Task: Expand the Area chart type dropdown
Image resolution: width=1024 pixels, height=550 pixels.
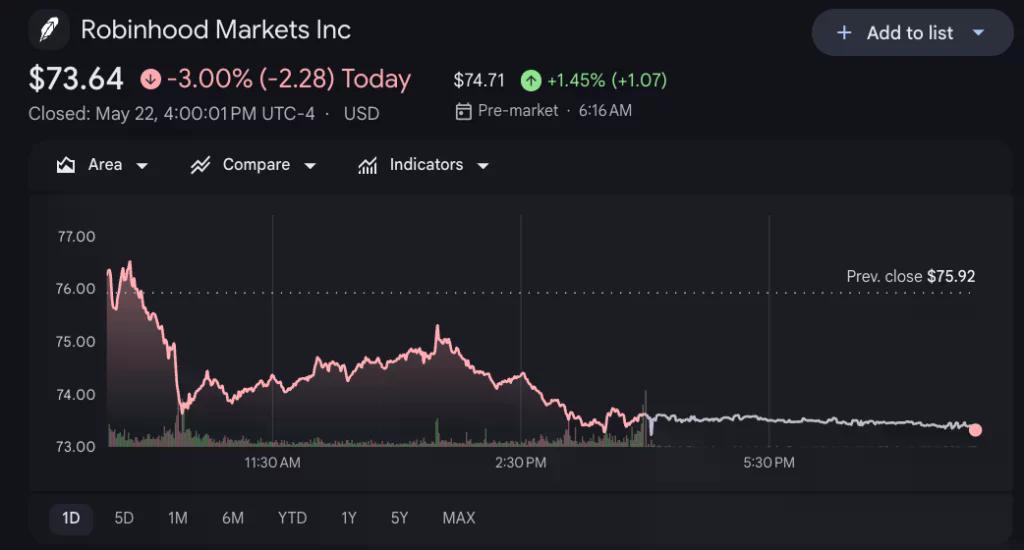Action: (x=142, y=166)
